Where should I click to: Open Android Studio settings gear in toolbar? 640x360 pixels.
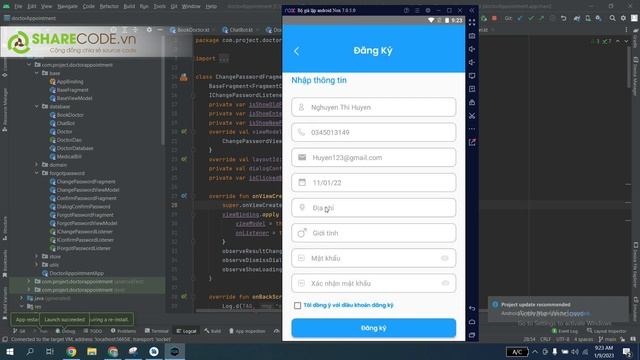pos(623,18)
